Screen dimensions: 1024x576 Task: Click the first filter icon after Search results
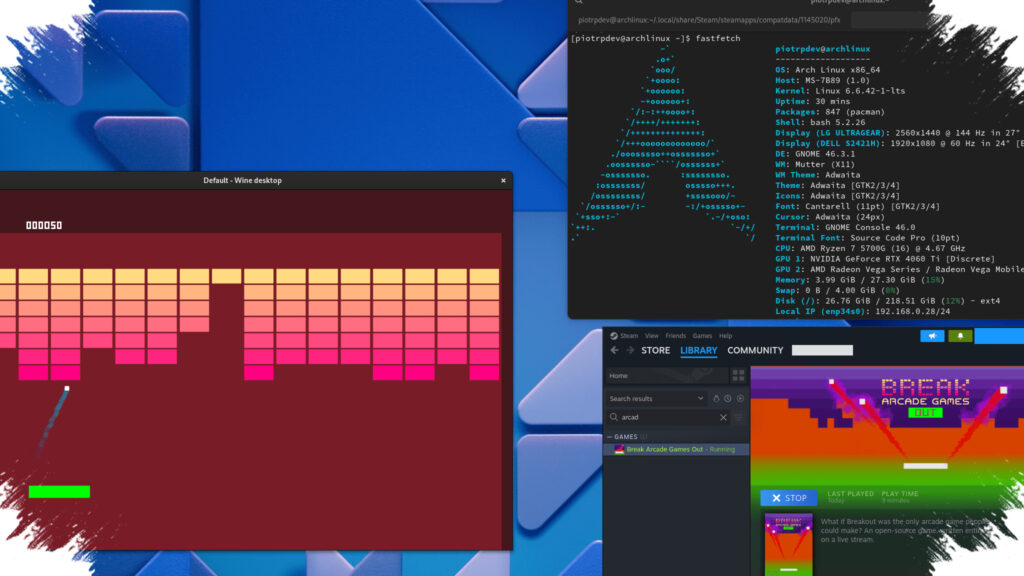click(716, 398)
